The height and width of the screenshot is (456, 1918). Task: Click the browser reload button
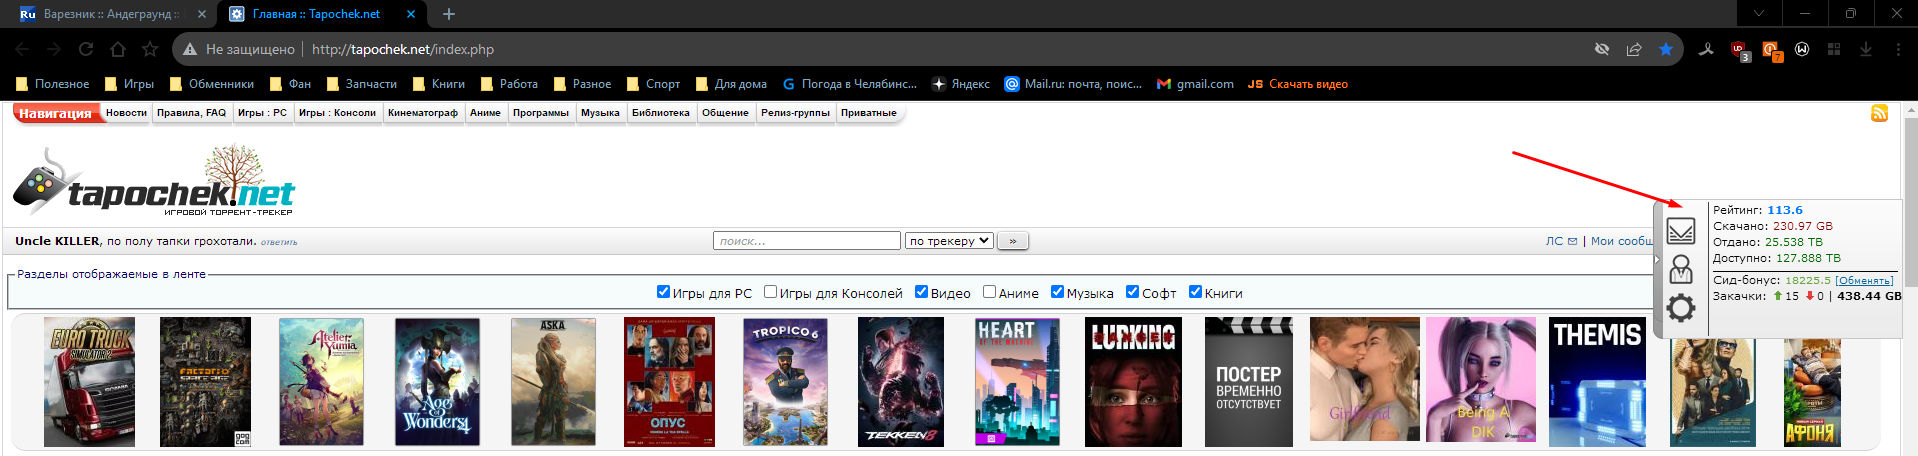86,49
